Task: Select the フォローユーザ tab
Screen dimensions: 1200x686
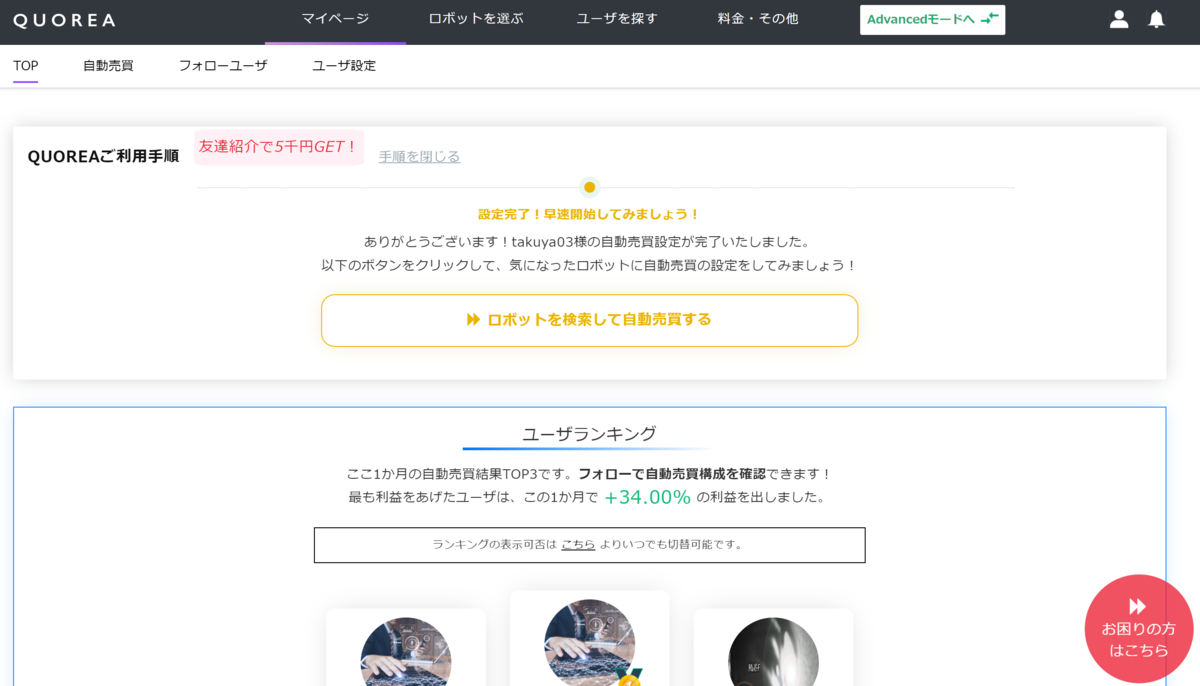Action: pyautogui.click(x=223, y=66)
